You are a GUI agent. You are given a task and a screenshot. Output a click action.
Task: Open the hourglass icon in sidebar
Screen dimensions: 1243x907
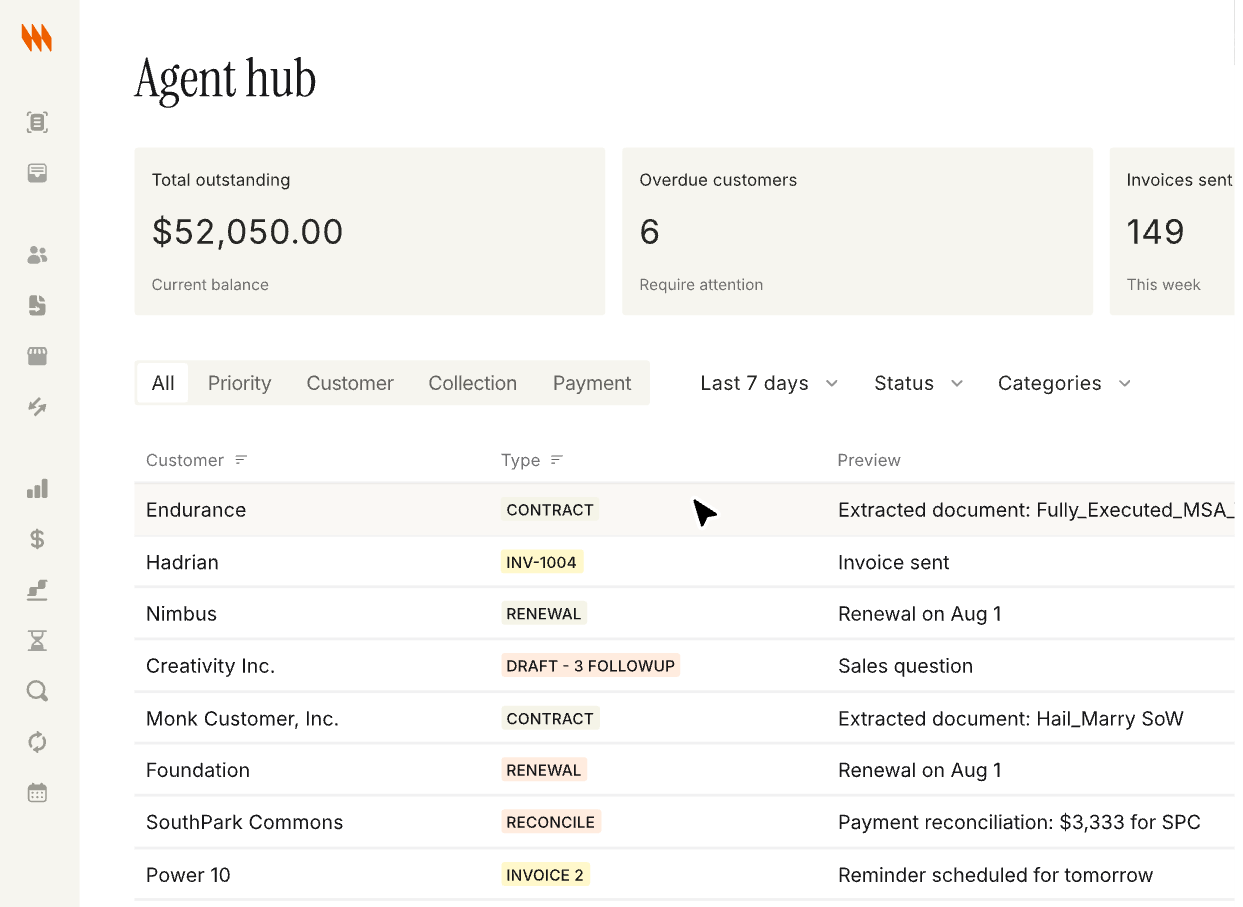click(x=37, y=640)
